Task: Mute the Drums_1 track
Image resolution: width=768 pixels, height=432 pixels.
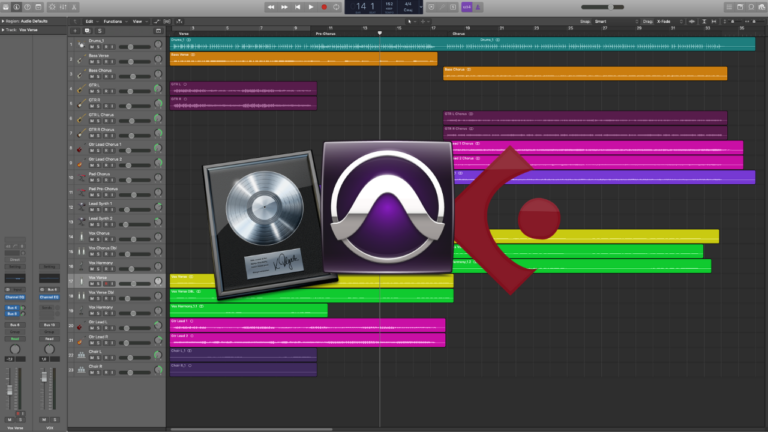Action: 92,47
